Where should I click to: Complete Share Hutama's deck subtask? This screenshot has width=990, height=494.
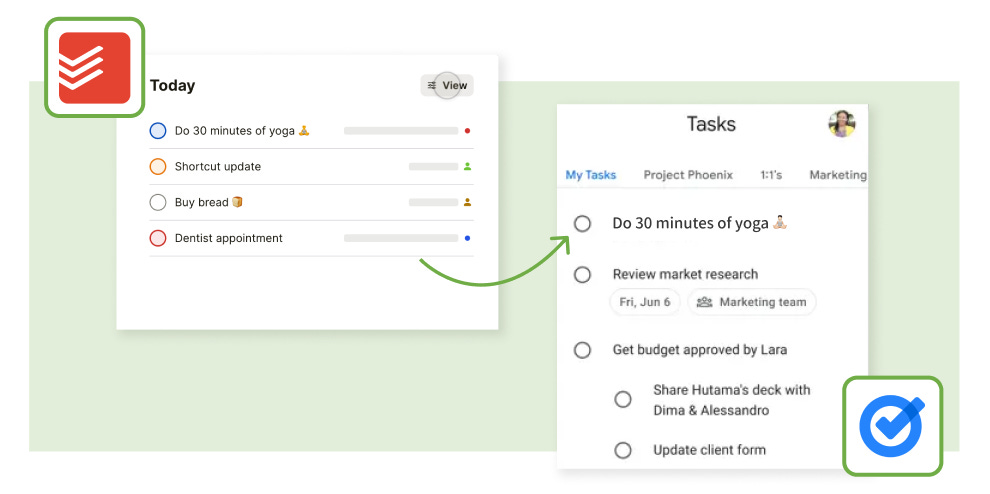click(x=623, y=399)
